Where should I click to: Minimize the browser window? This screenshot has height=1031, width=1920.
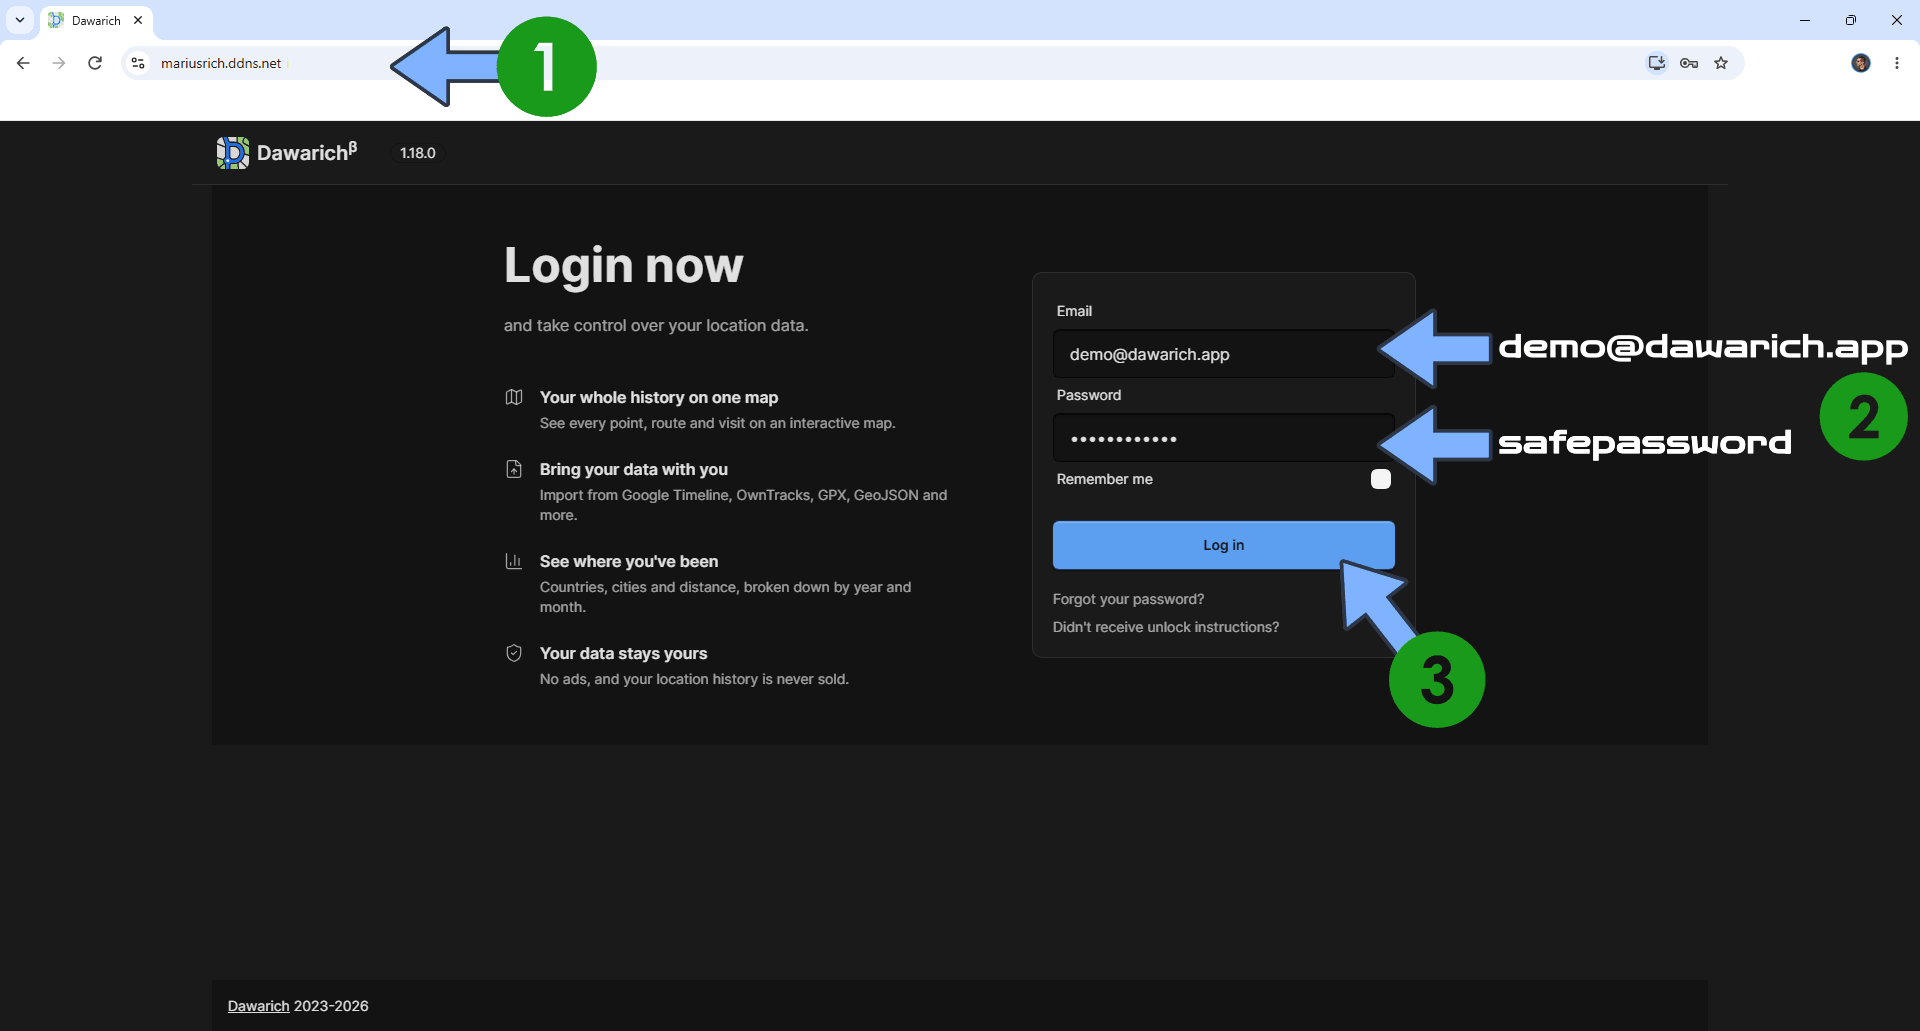tap(1805, 20)
